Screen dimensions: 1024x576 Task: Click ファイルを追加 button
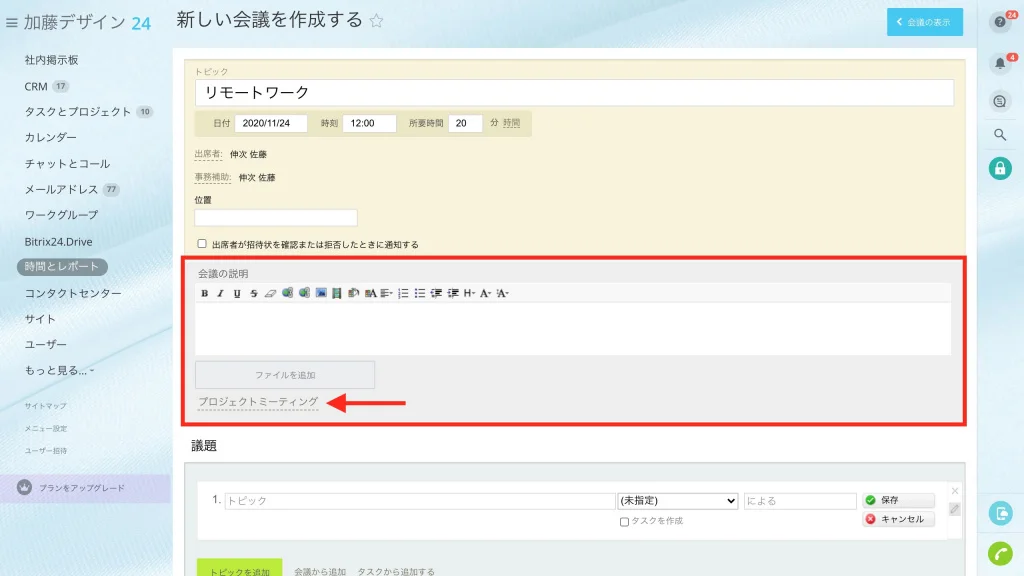[x=285, y=375]
